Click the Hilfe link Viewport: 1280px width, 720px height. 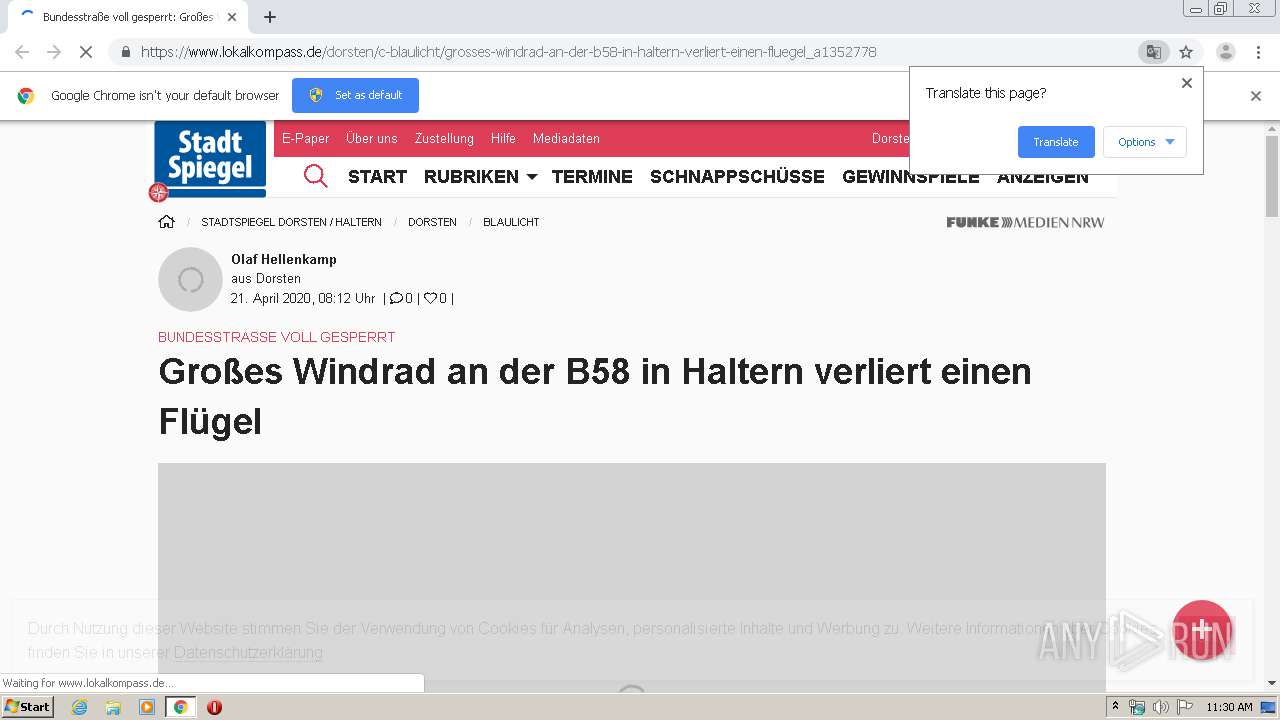(x=503, y=138)
